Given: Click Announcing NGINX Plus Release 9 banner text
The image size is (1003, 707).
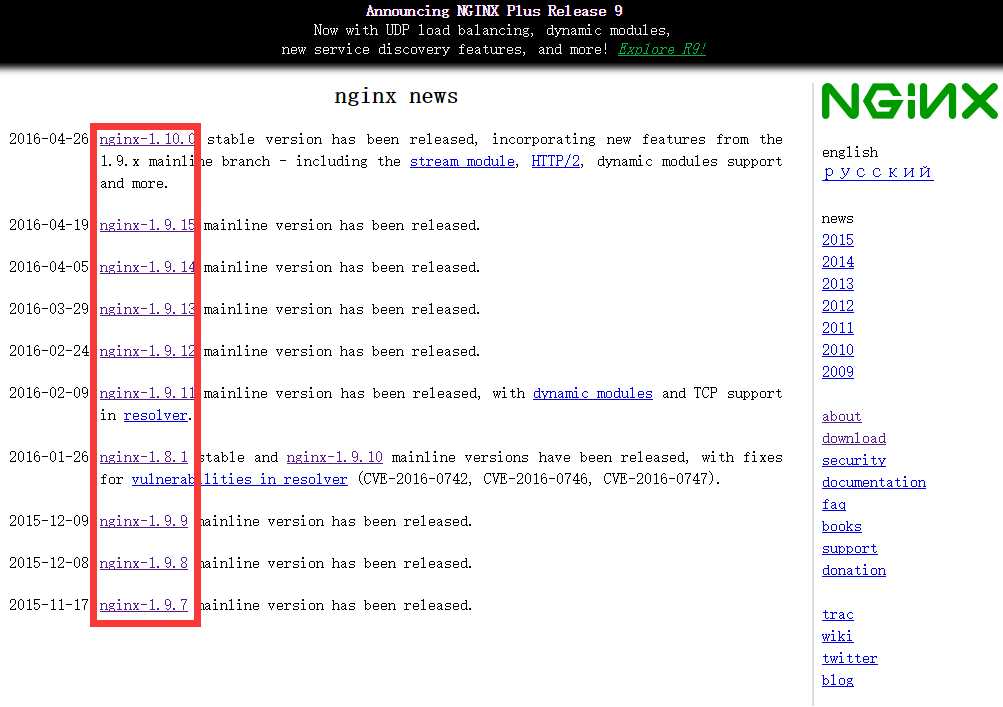Looking at the screenshot, I should coord(494,11).
